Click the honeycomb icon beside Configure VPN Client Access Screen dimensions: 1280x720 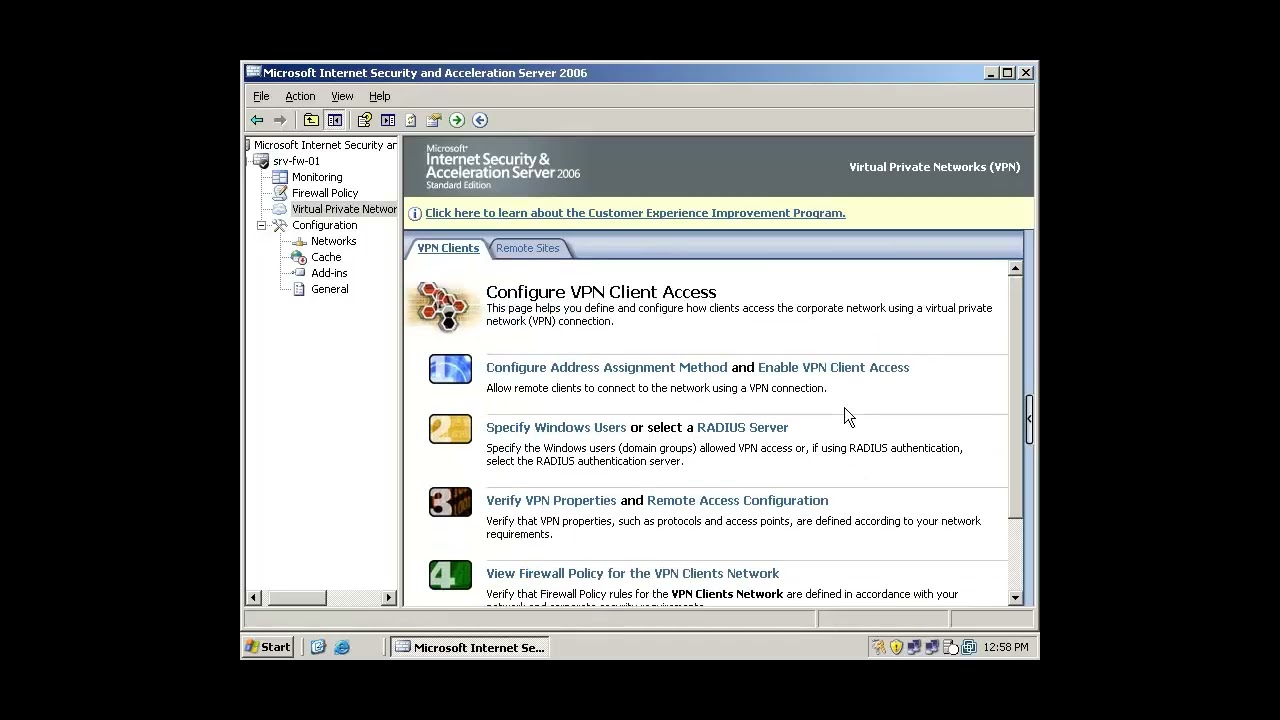coord(443,305)
